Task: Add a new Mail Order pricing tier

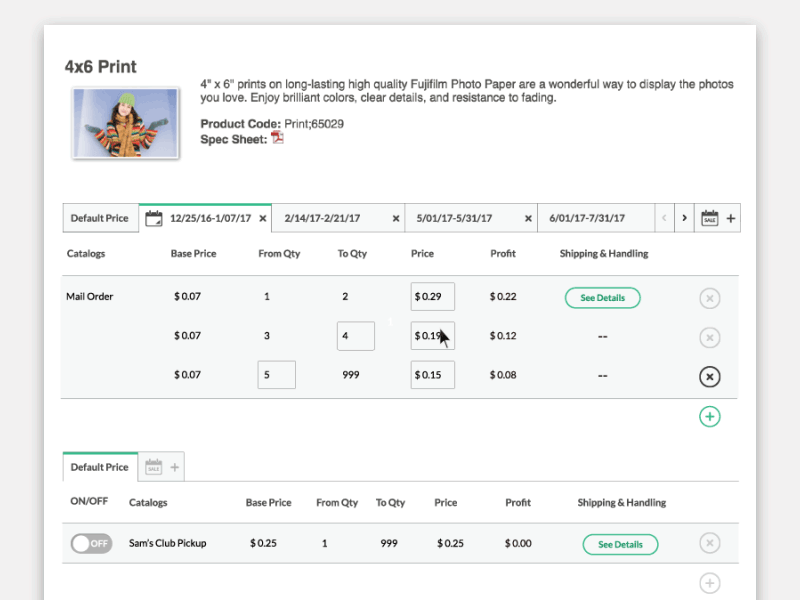Action: coord(710,416)
